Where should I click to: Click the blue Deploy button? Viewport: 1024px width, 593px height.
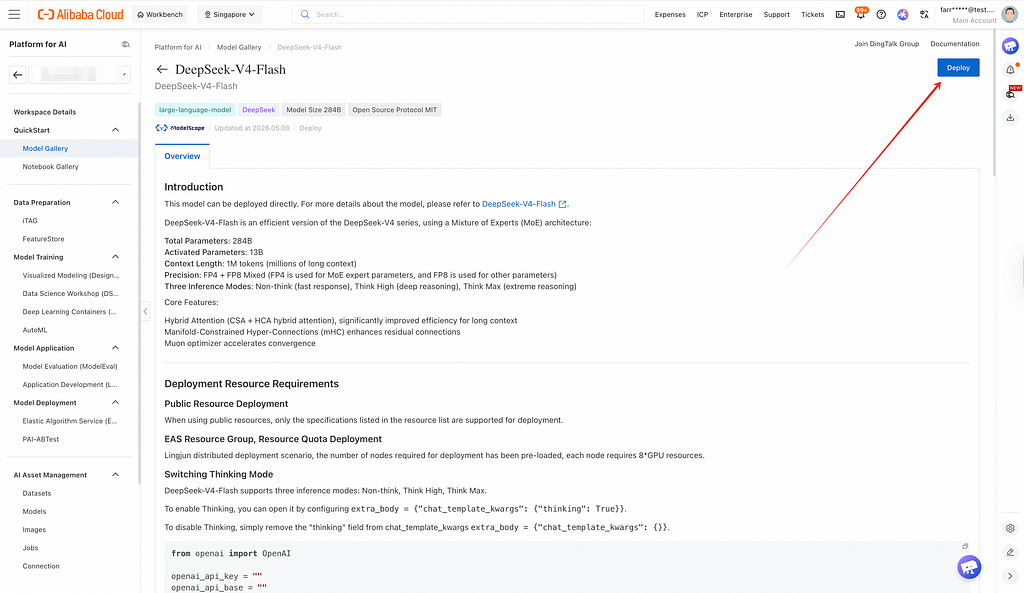pos(958,68)
